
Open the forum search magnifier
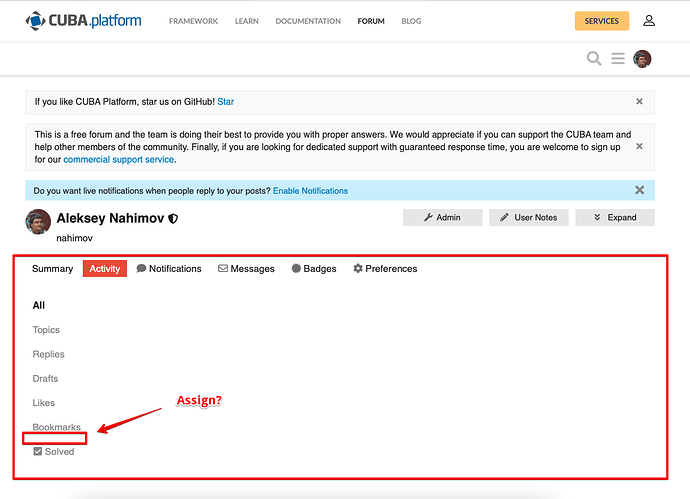pyautogui.click(x=594, y=58)
